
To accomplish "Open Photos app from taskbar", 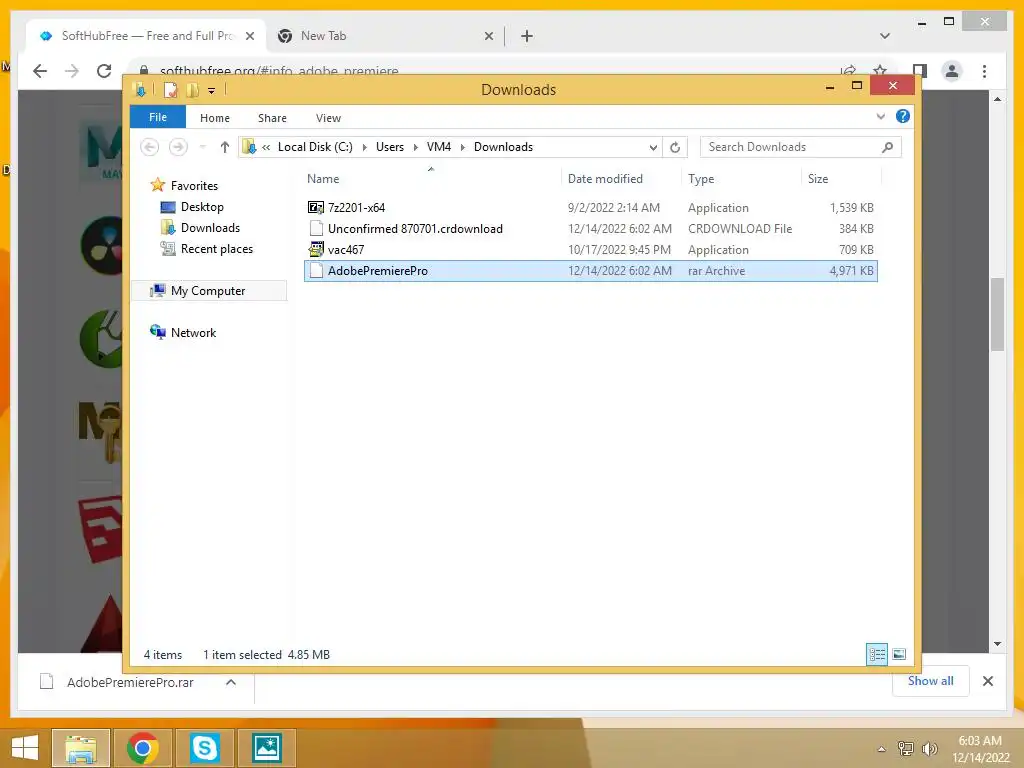I will [x=266, y=748].
